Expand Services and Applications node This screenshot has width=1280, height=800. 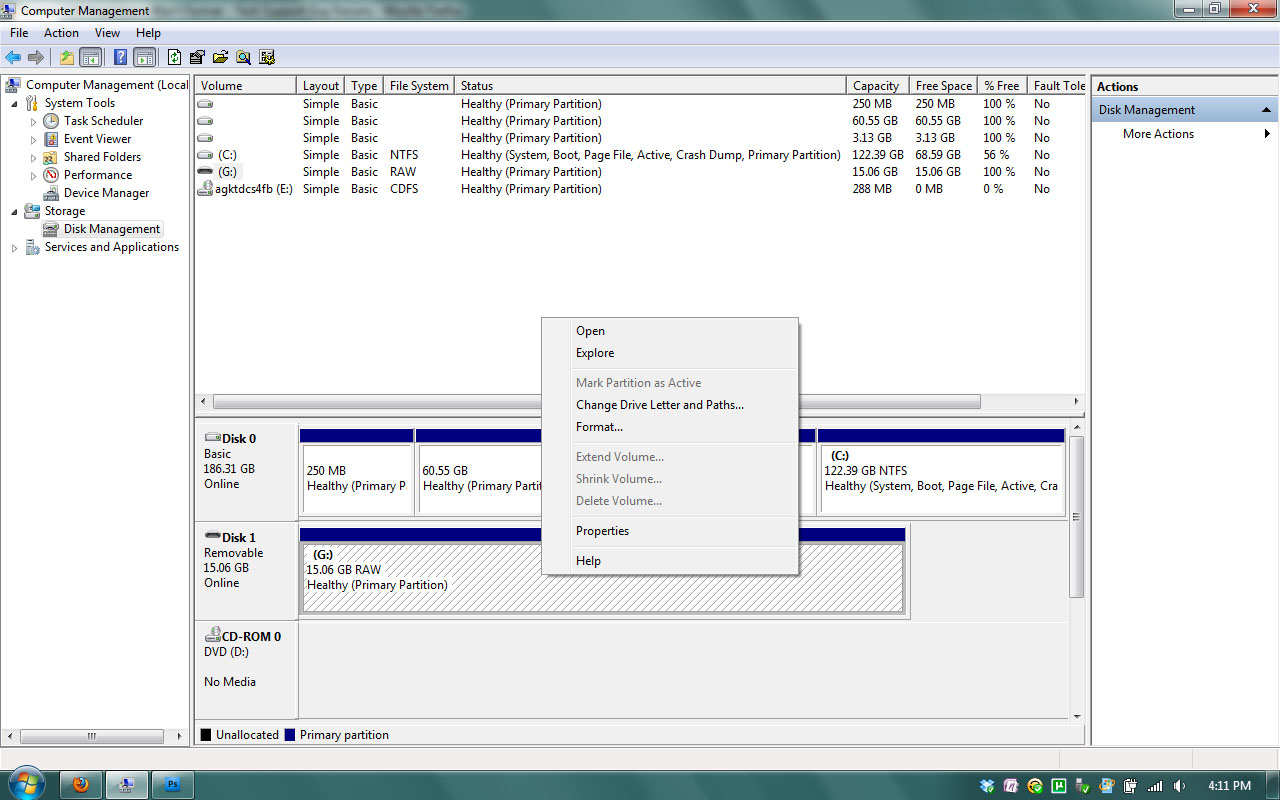point(14,247)
